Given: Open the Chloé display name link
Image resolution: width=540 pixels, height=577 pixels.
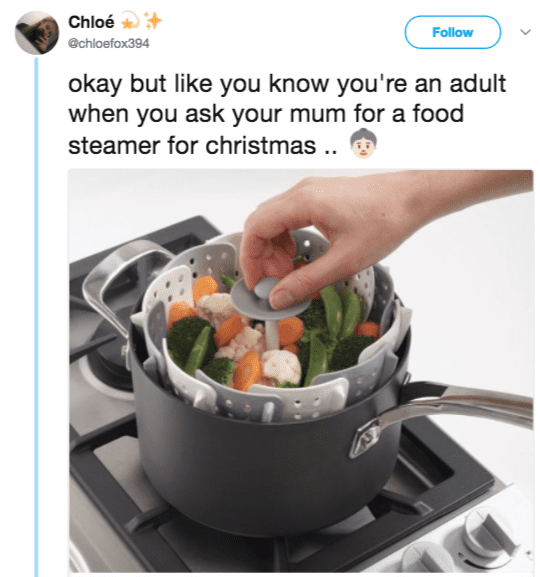Looking at the screenshot, I should coord(91,22).
